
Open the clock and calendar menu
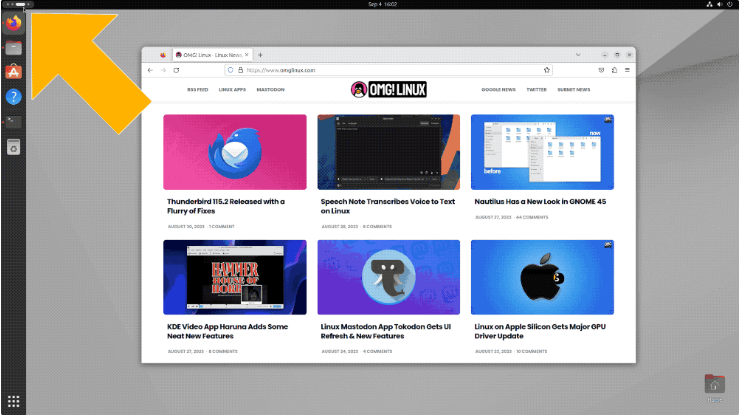click(382, 4)
